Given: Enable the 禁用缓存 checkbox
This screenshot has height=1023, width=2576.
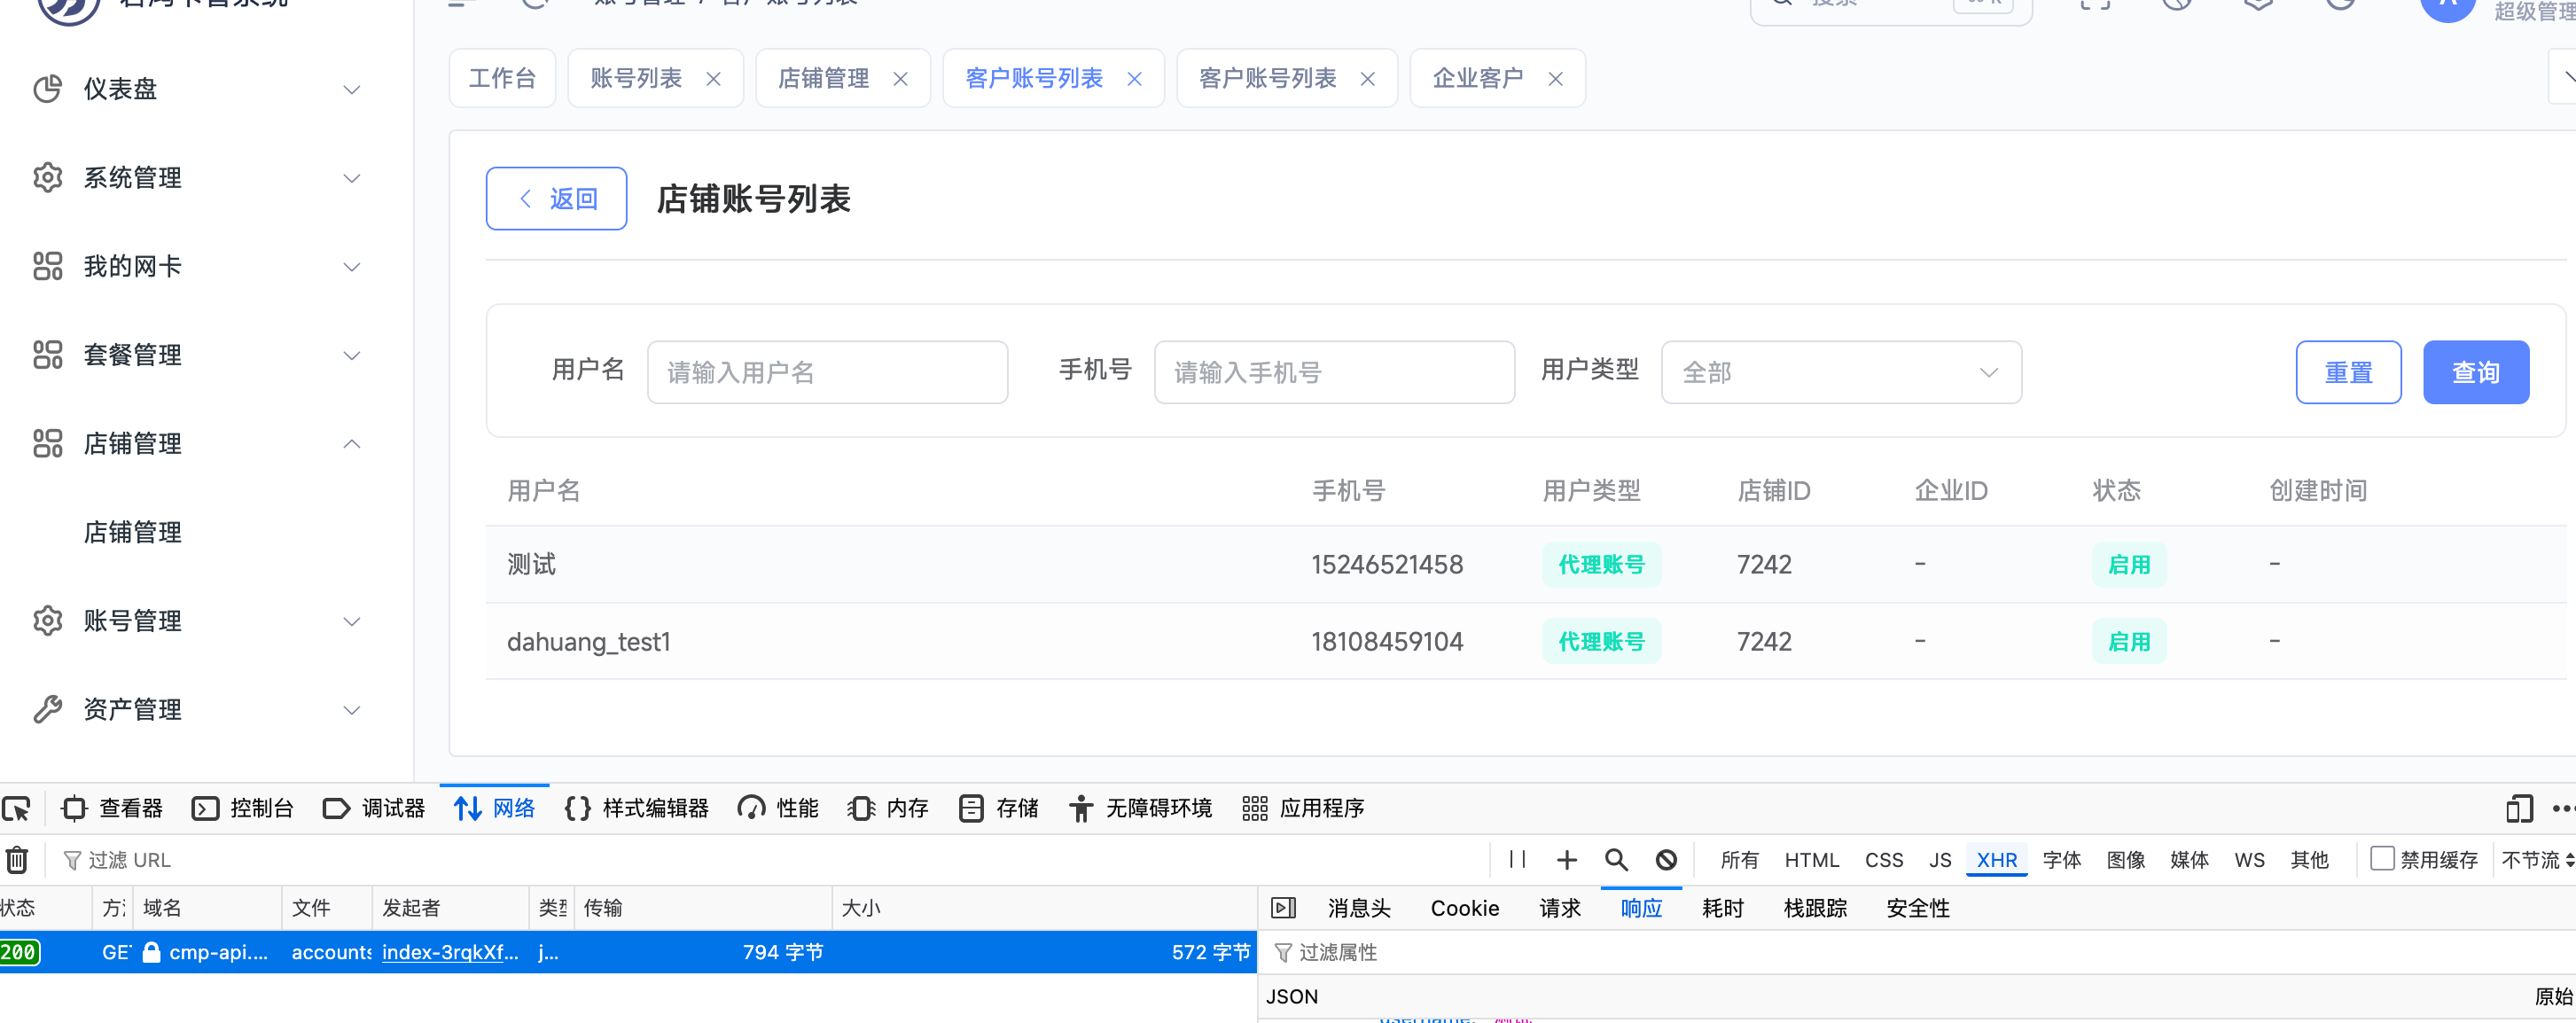Looking at the screenshot, I should coord(2382,859).
